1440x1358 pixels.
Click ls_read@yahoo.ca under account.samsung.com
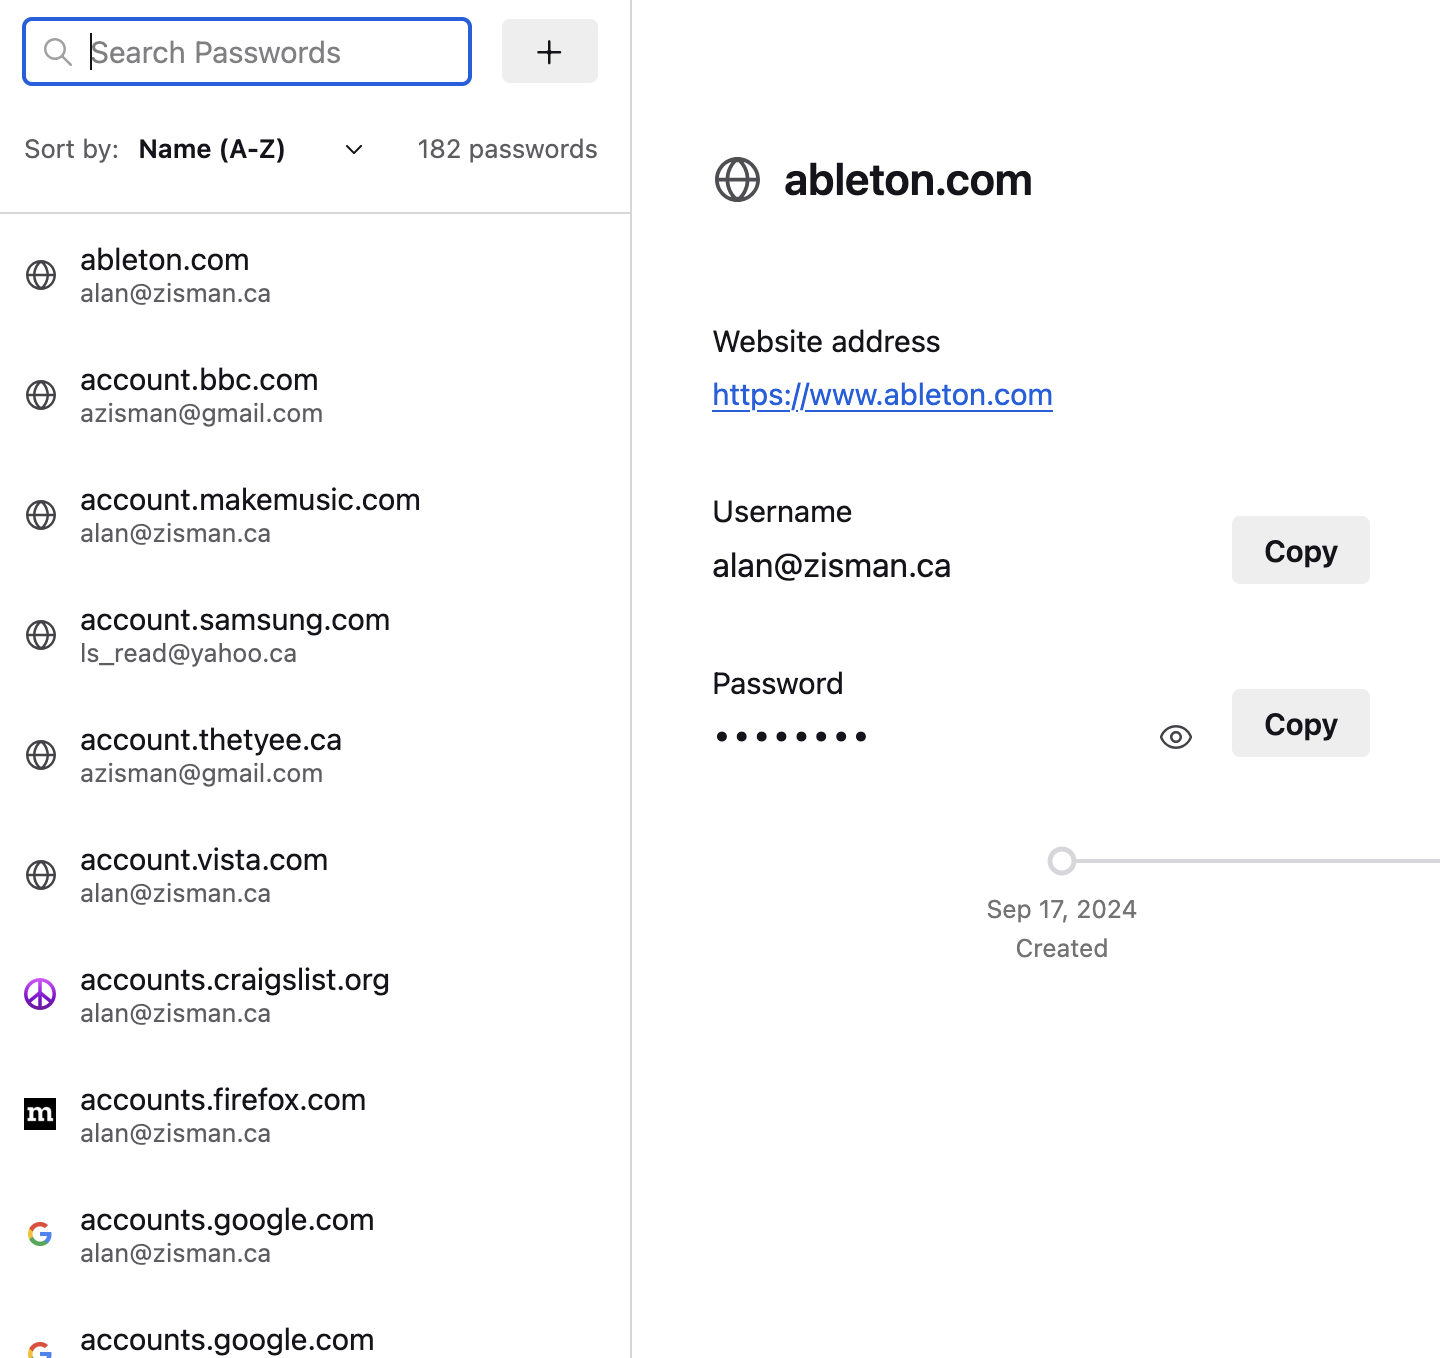[189, 653]
